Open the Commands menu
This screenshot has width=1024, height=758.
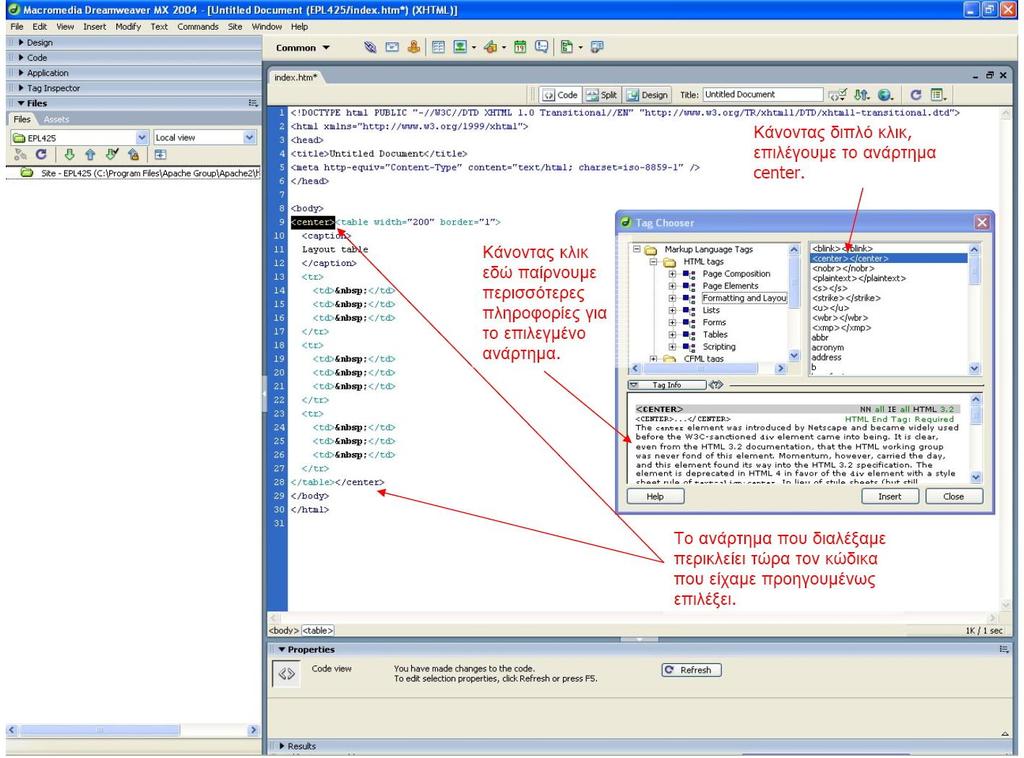click(x=198, y=27)
